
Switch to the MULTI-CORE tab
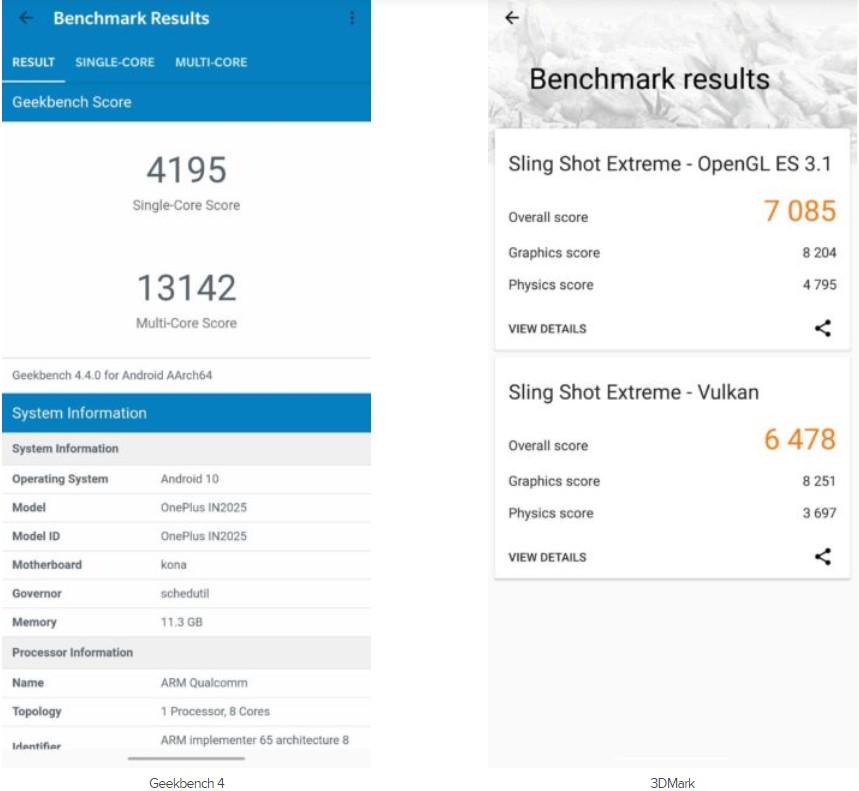click(211, 62)
